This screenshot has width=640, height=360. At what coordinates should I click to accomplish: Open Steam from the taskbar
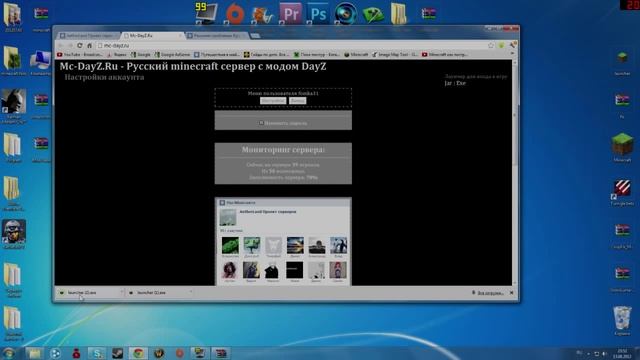point(118,353)
